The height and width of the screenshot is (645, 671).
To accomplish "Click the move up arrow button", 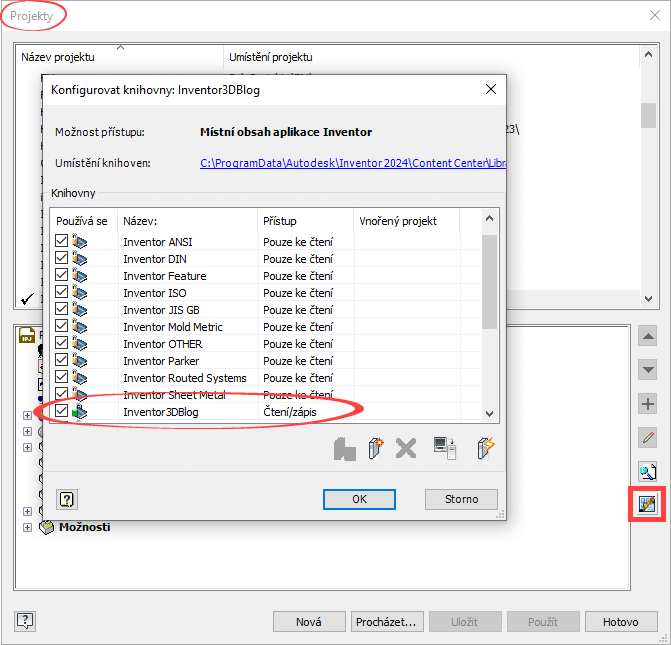I will [647, 336].
